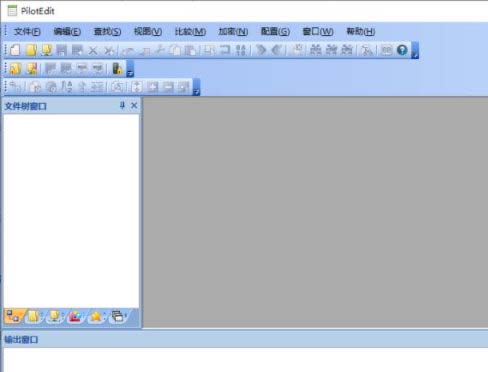Close all files with the double X icon
This screenshot has height=372, width=488.
[109, 51]
